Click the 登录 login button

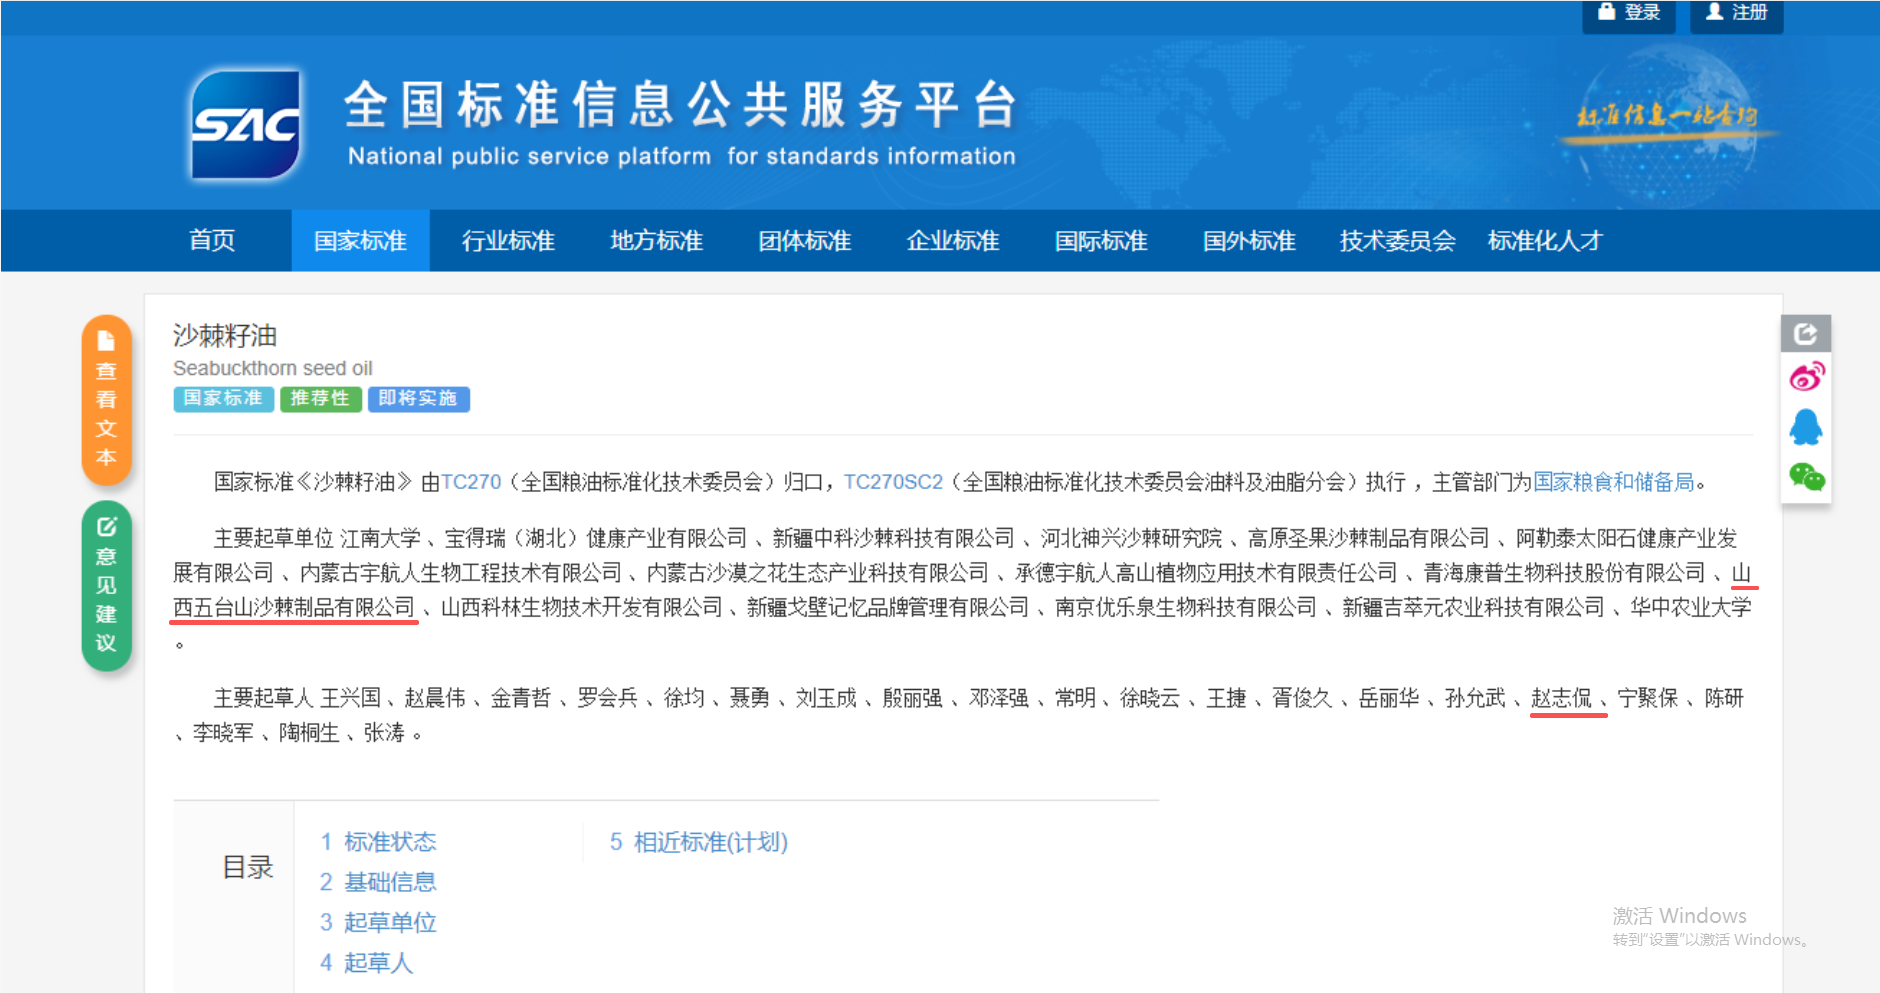pos(1628,13)
